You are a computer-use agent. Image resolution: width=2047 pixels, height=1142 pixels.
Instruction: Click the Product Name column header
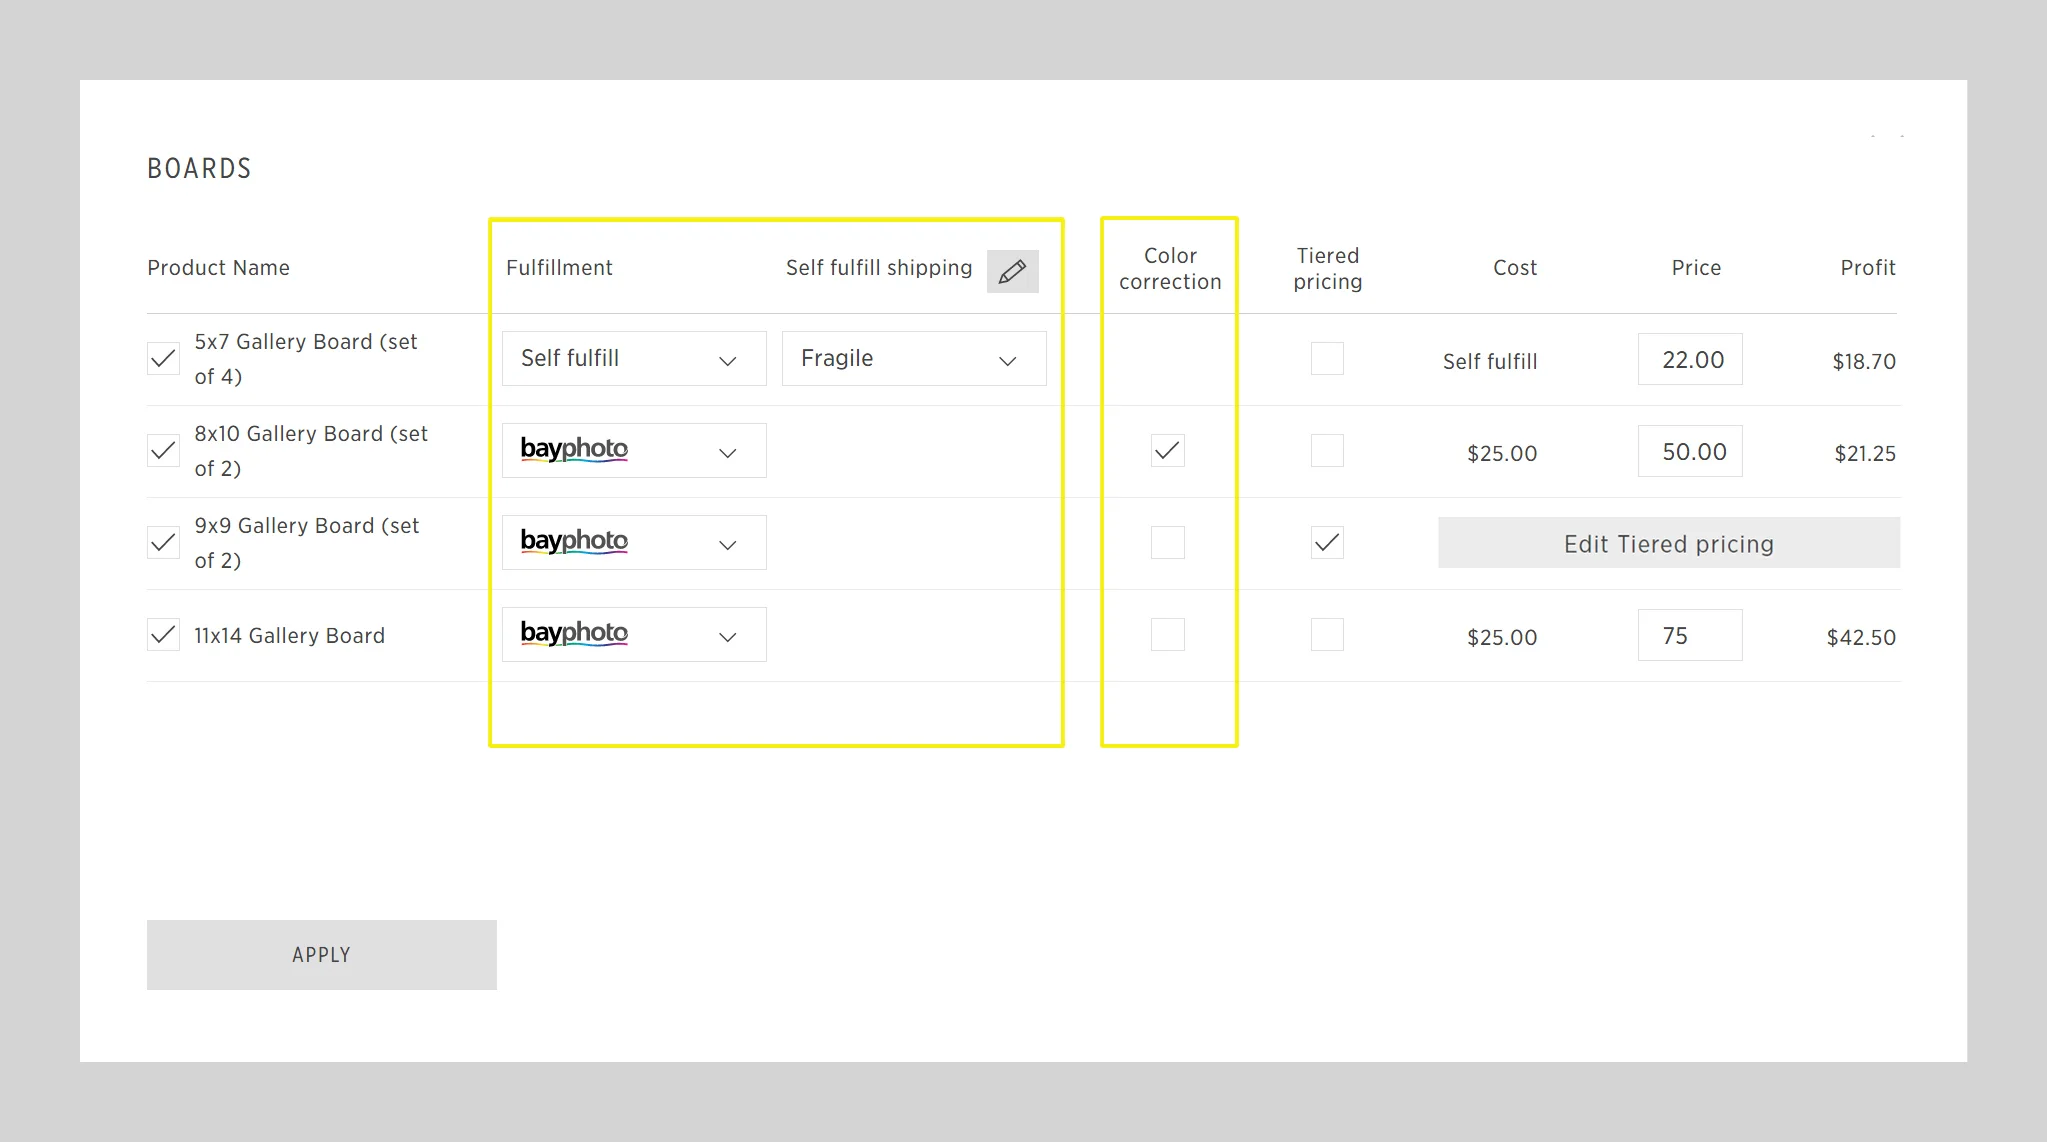tap(218, 267)
